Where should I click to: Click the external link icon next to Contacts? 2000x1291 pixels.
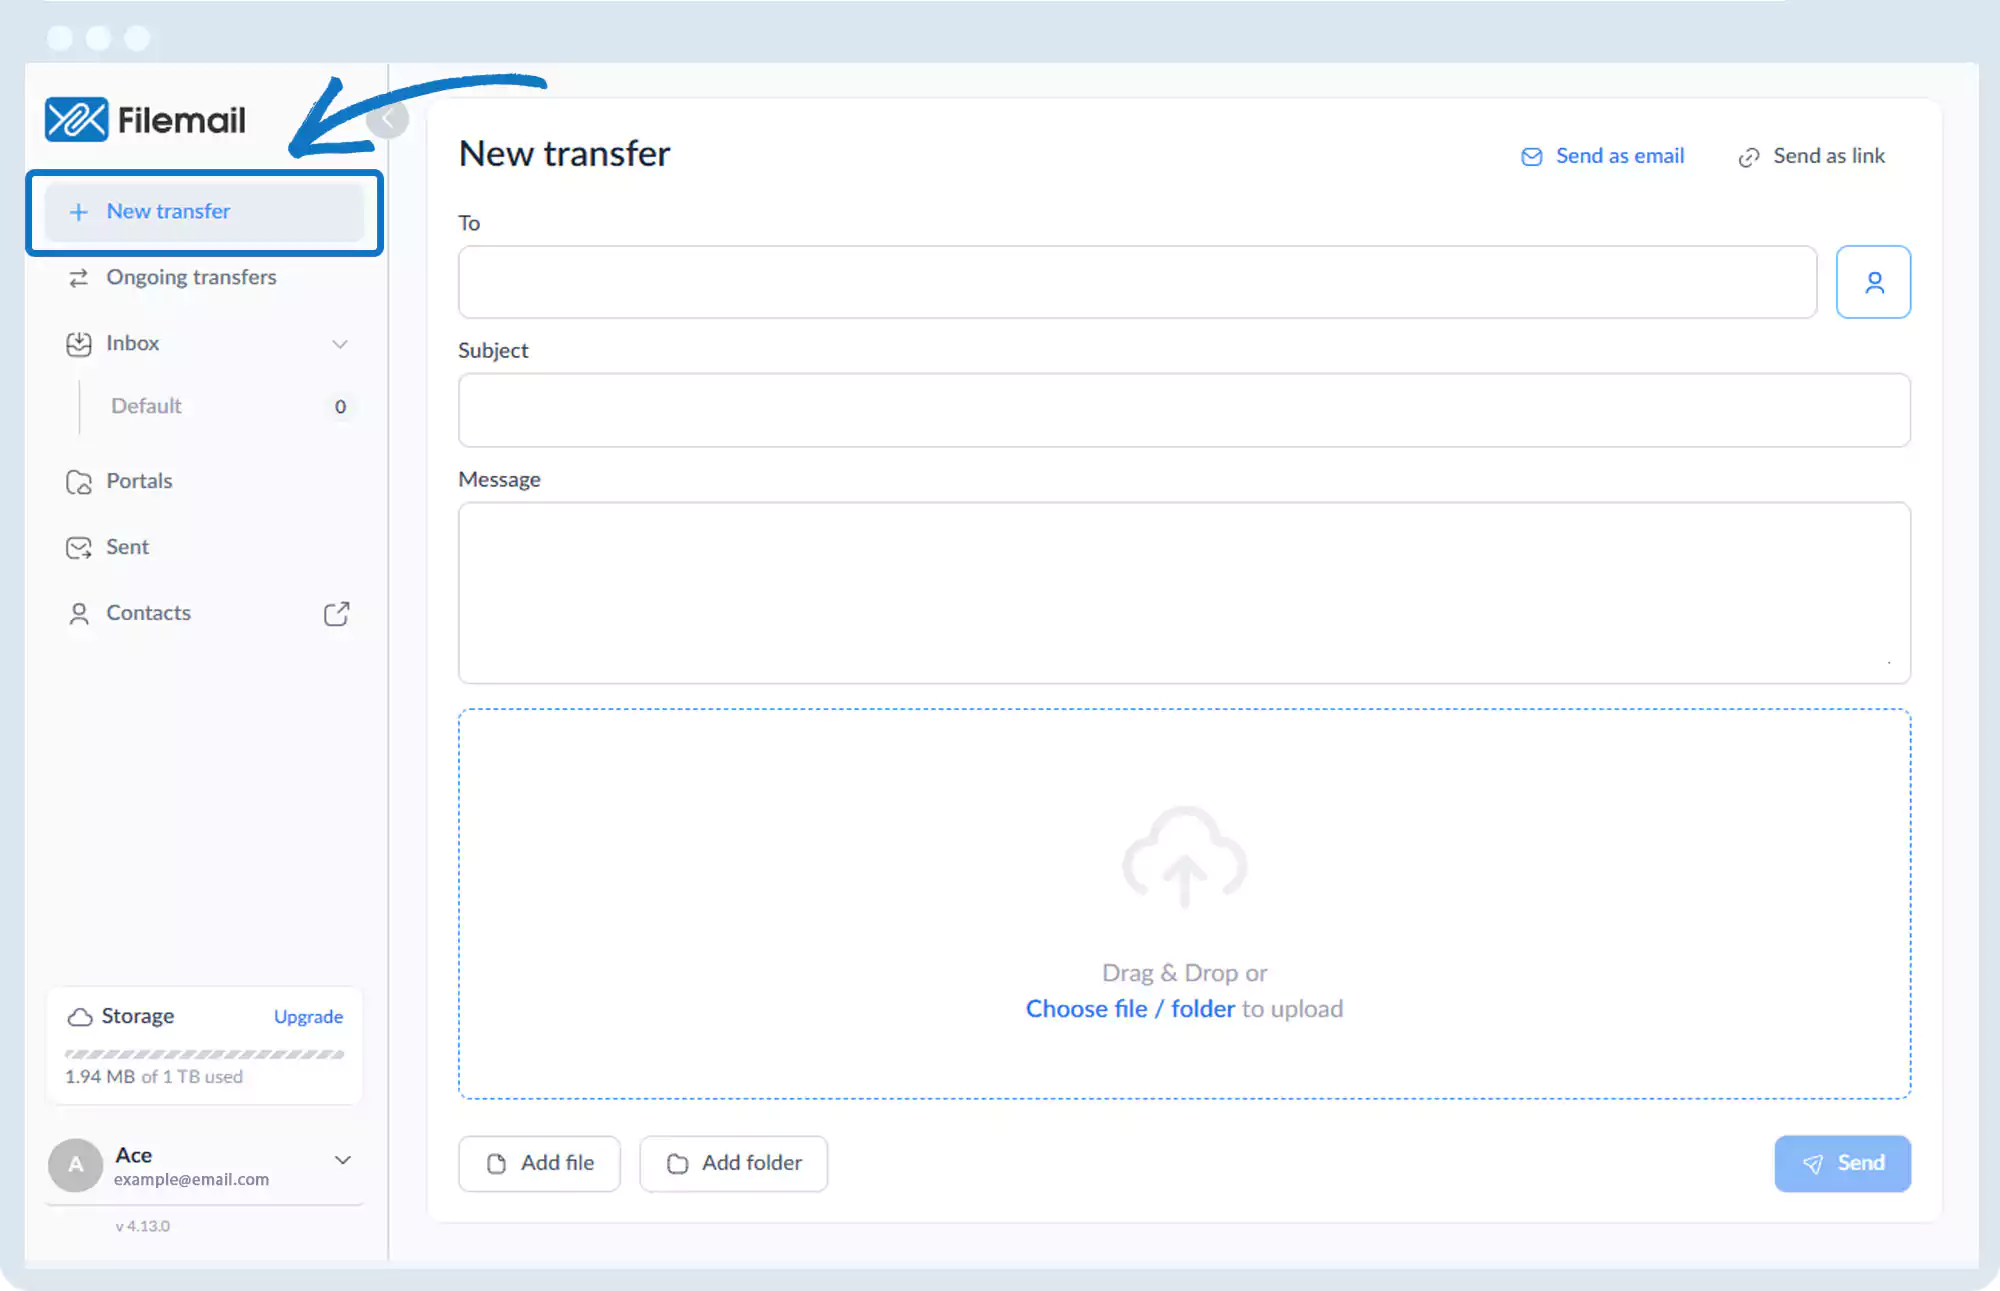coord(337,613)
